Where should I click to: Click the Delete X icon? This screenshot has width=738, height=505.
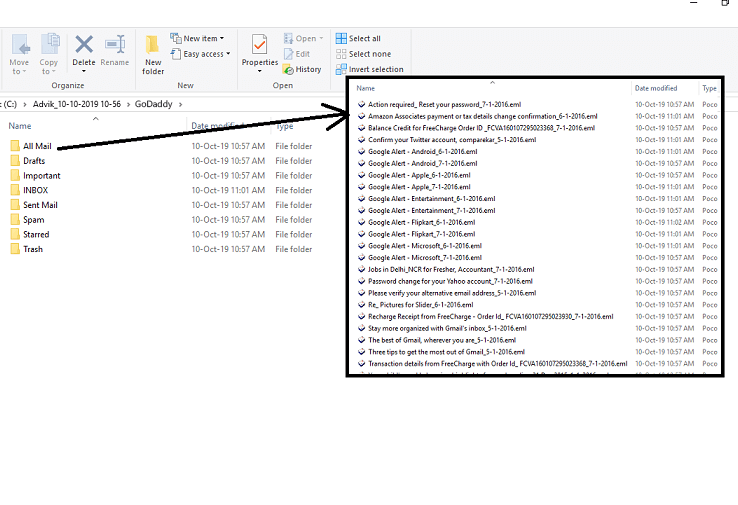tap(84, 44)
